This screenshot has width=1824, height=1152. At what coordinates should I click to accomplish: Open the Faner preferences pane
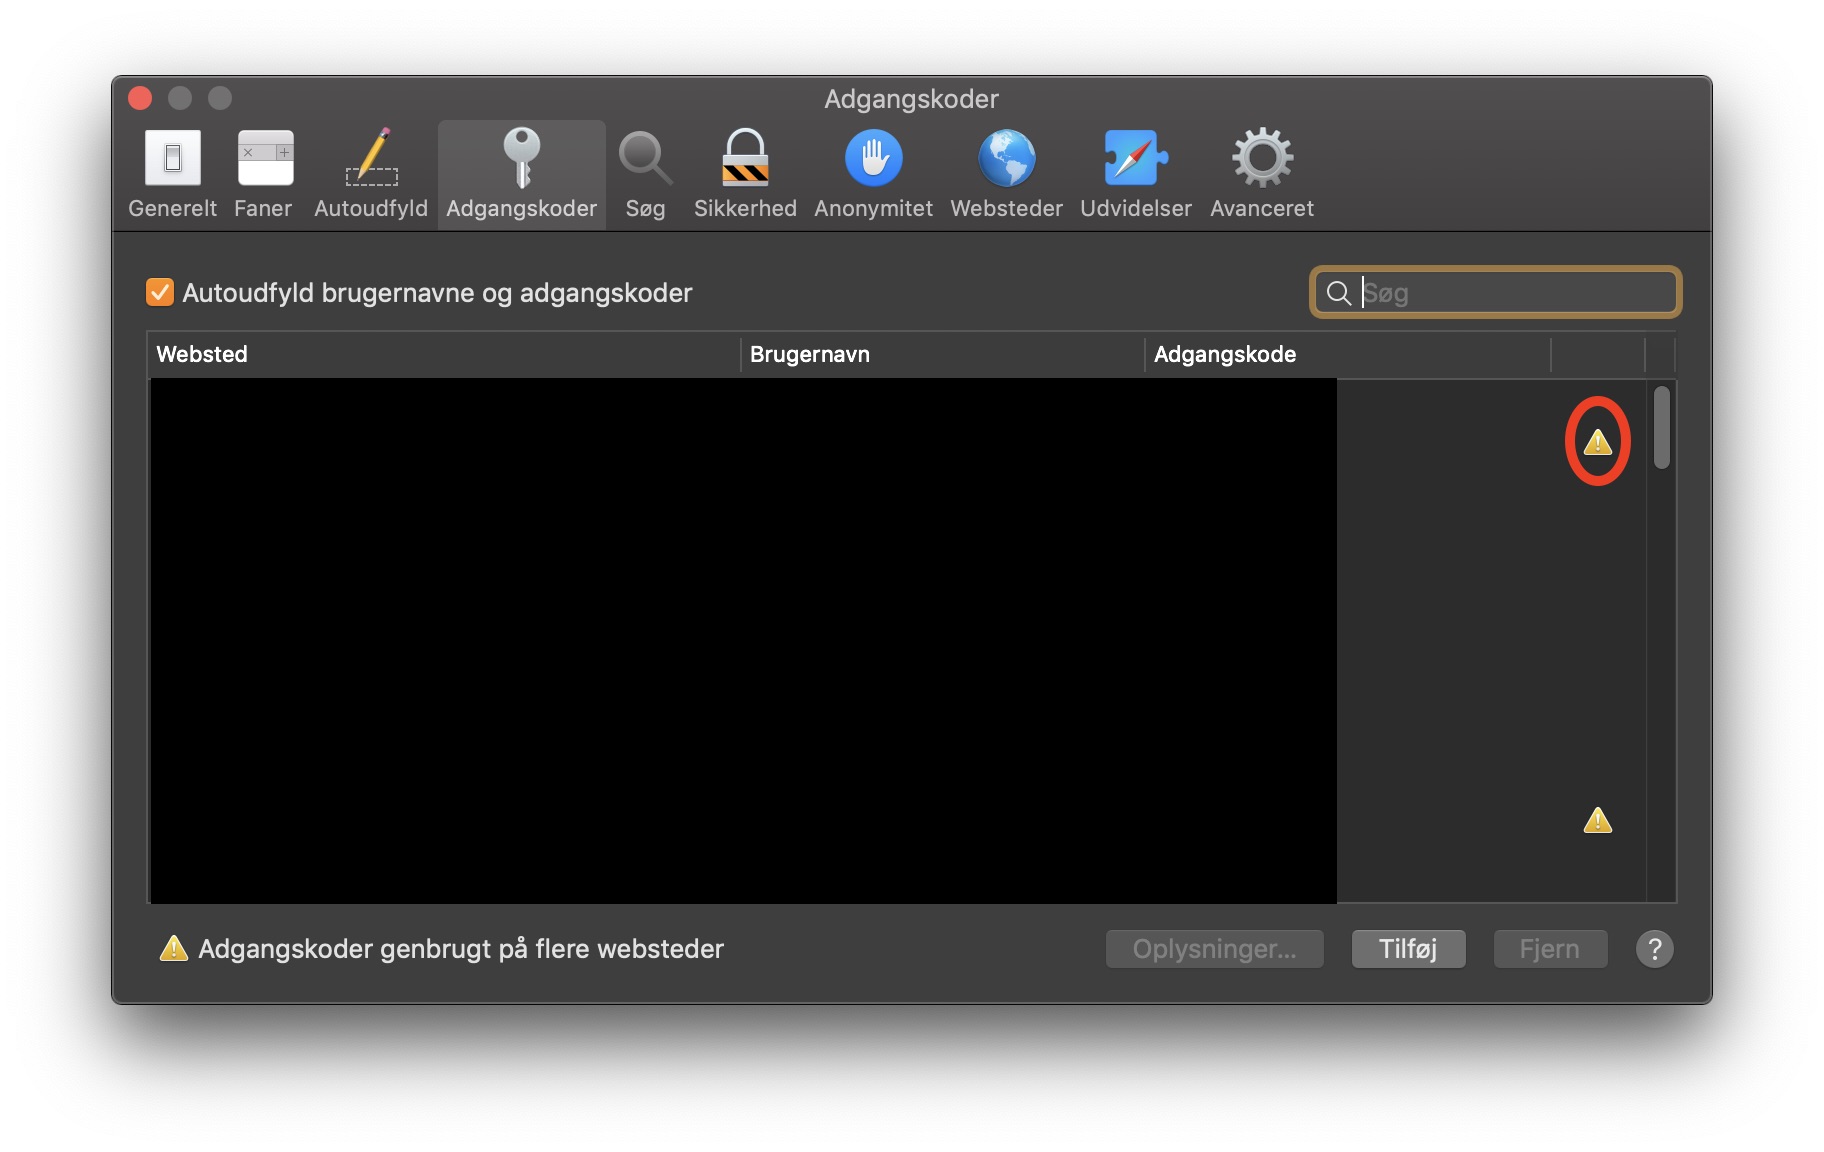pos(264,175)
